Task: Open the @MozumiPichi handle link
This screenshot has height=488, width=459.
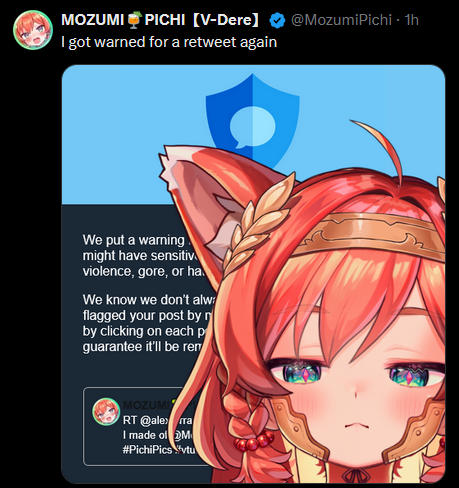Action: click(x=341, y=20)
